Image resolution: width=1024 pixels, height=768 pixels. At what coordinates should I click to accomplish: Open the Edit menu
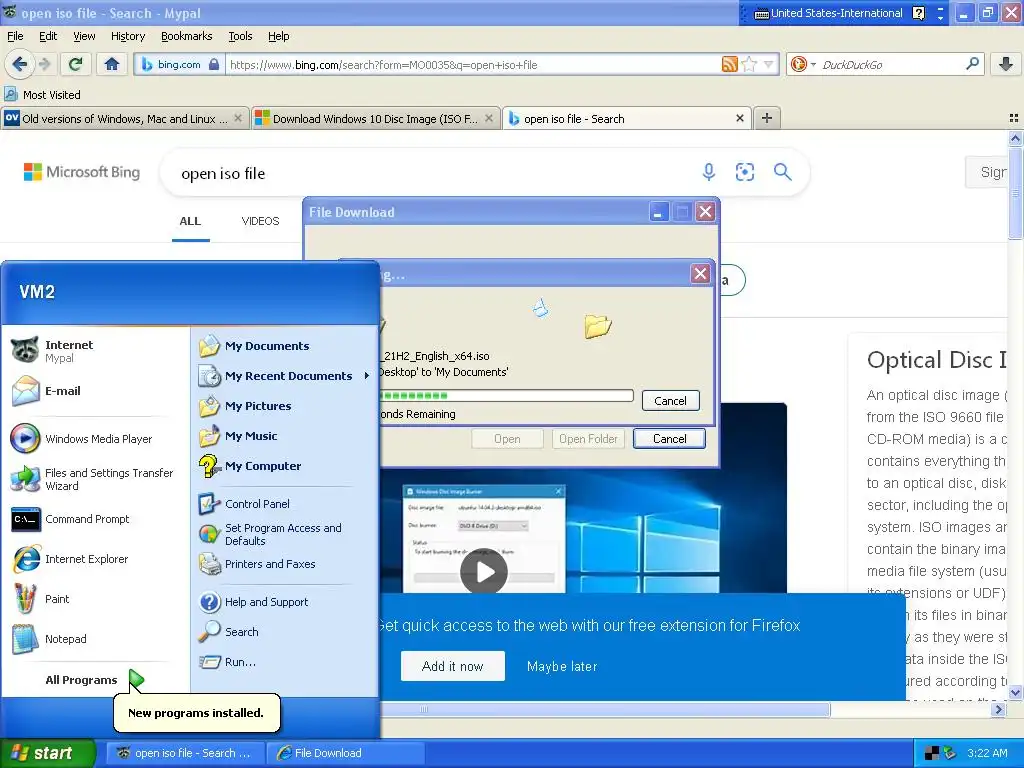pos(48,36)
